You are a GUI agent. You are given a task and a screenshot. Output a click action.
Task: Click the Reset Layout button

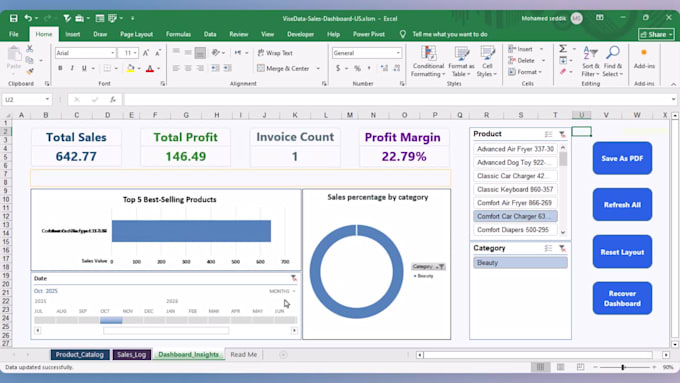(622, 252)
